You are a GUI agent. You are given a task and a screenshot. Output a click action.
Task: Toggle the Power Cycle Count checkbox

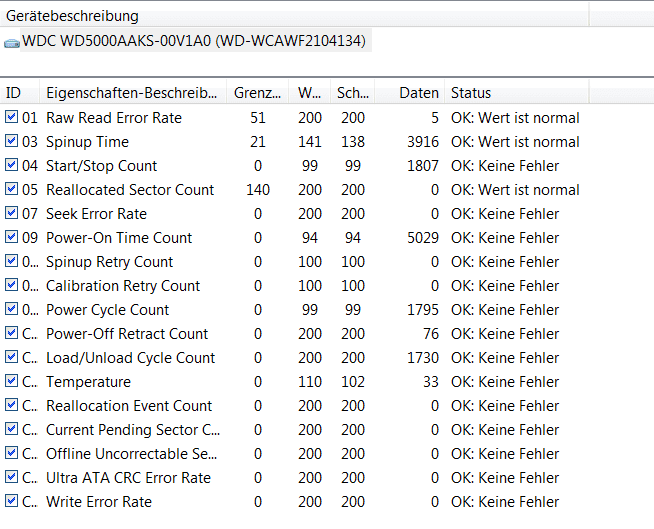coord(11,309)
